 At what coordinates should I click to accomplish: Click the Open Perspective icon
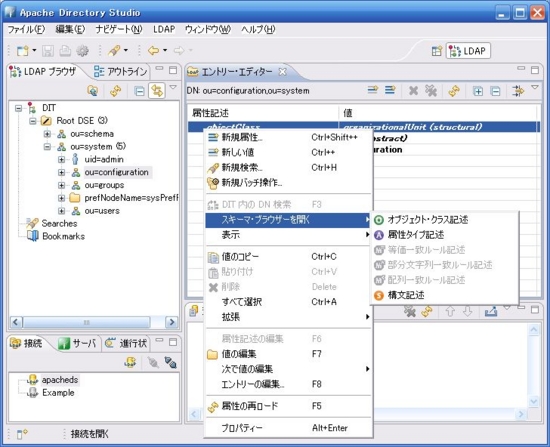click(x=437, y=51)
